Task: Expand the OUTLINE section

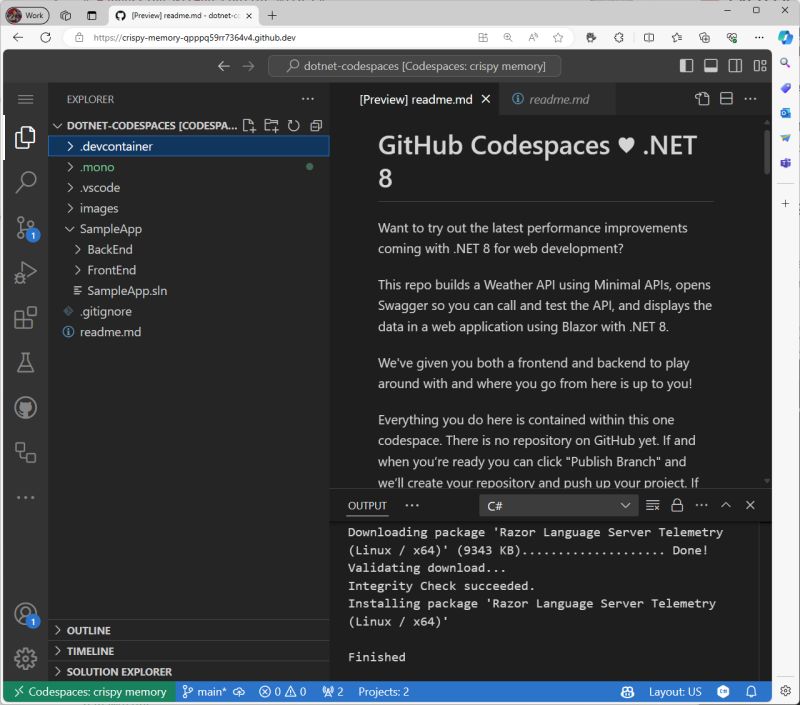Action: coord(91,630)
